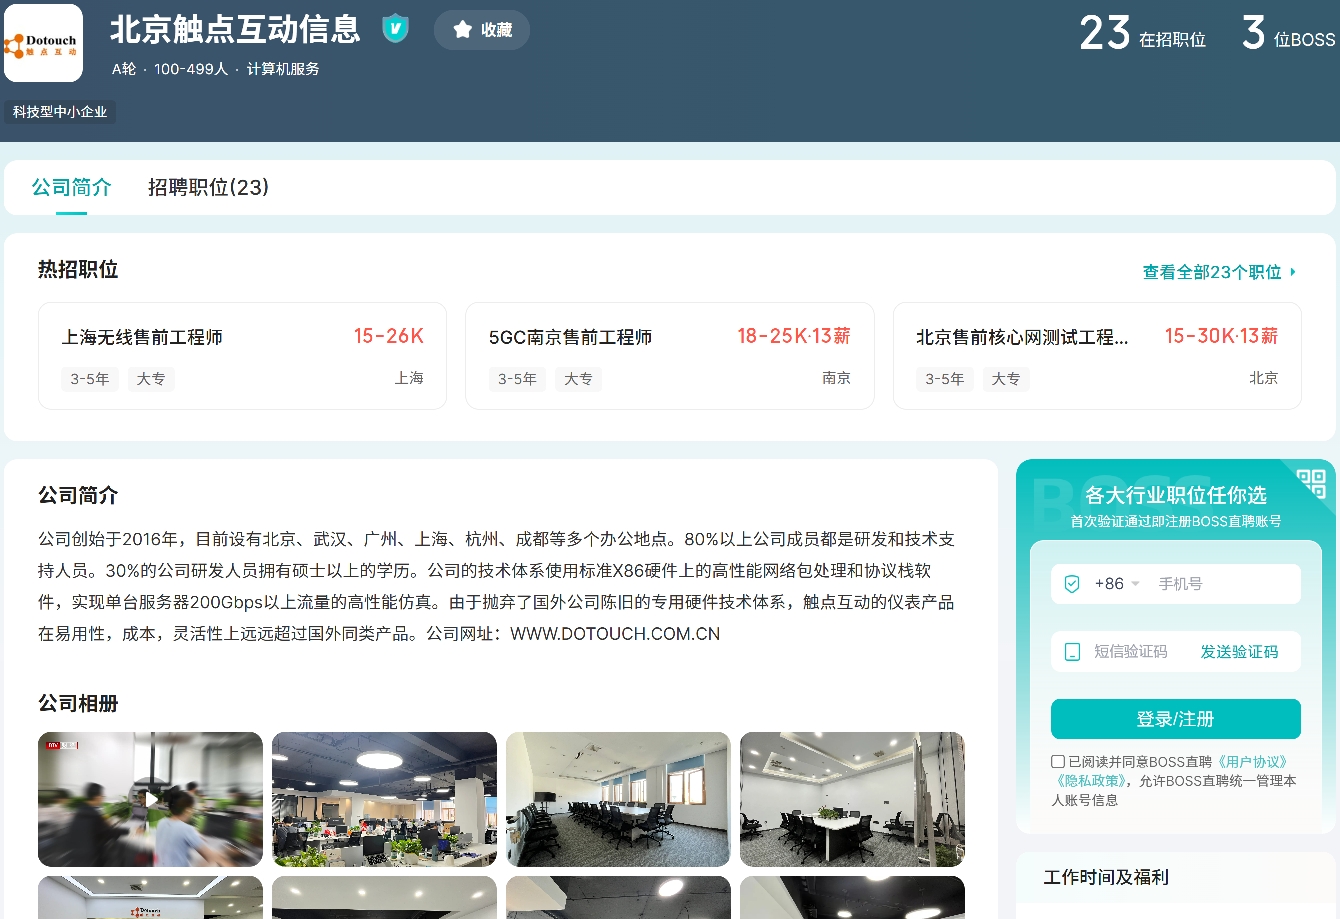
Task: Click the 北京触点互动信息 company title
Action: (x=235, y=29)
